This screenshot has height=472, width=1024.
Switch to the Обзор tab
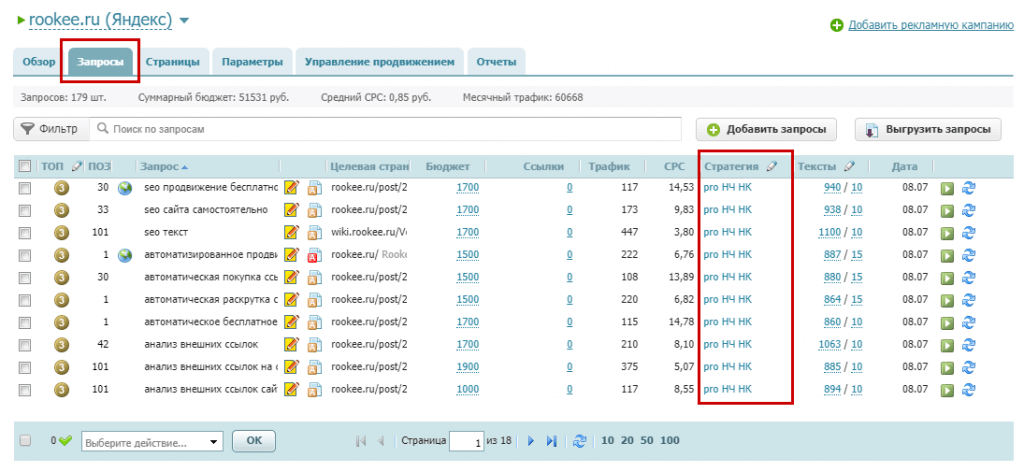tap(39, 63)
